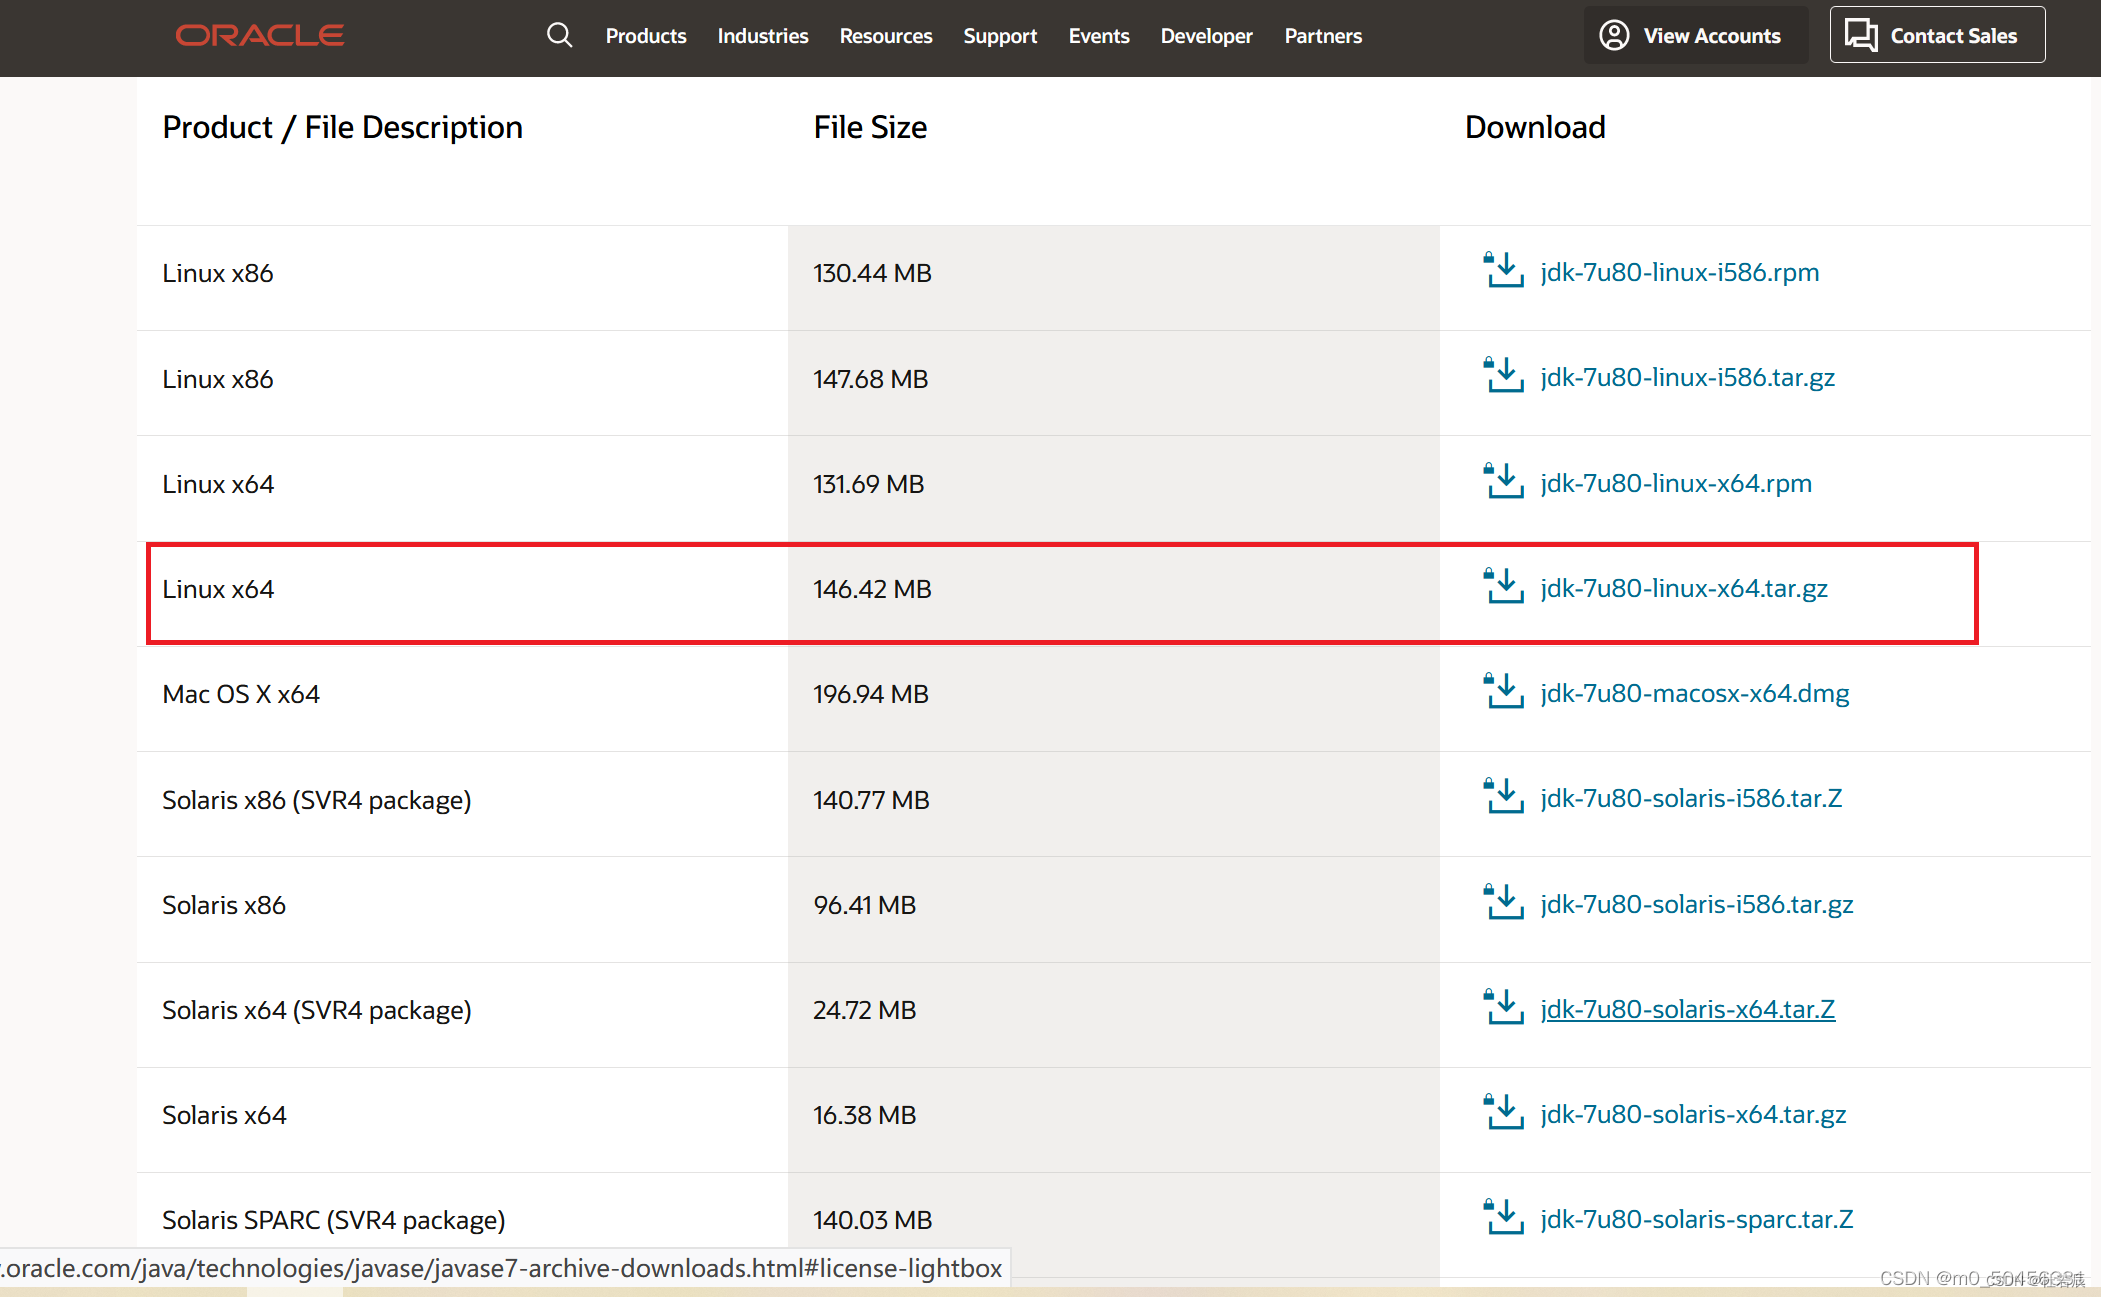Open the Events menu

1099,36
